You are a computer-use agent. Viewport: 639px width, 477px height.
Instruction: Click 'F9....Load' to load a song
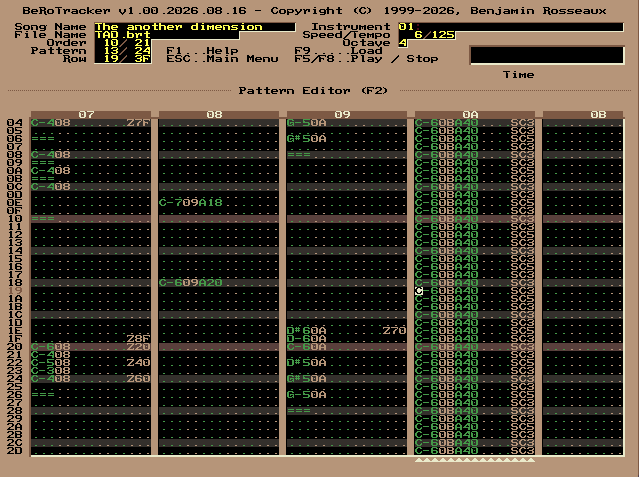pos(339,51)
